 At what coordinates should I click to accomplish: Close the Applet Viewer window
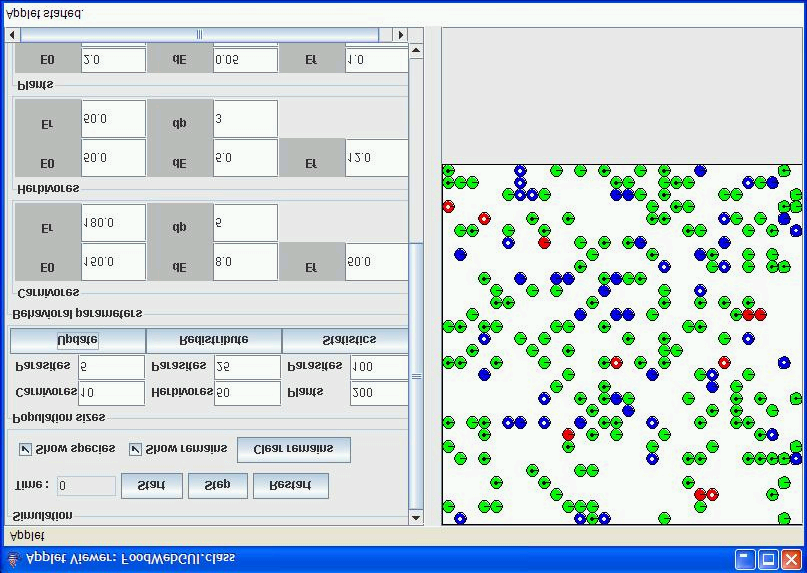tap(791, 559)
